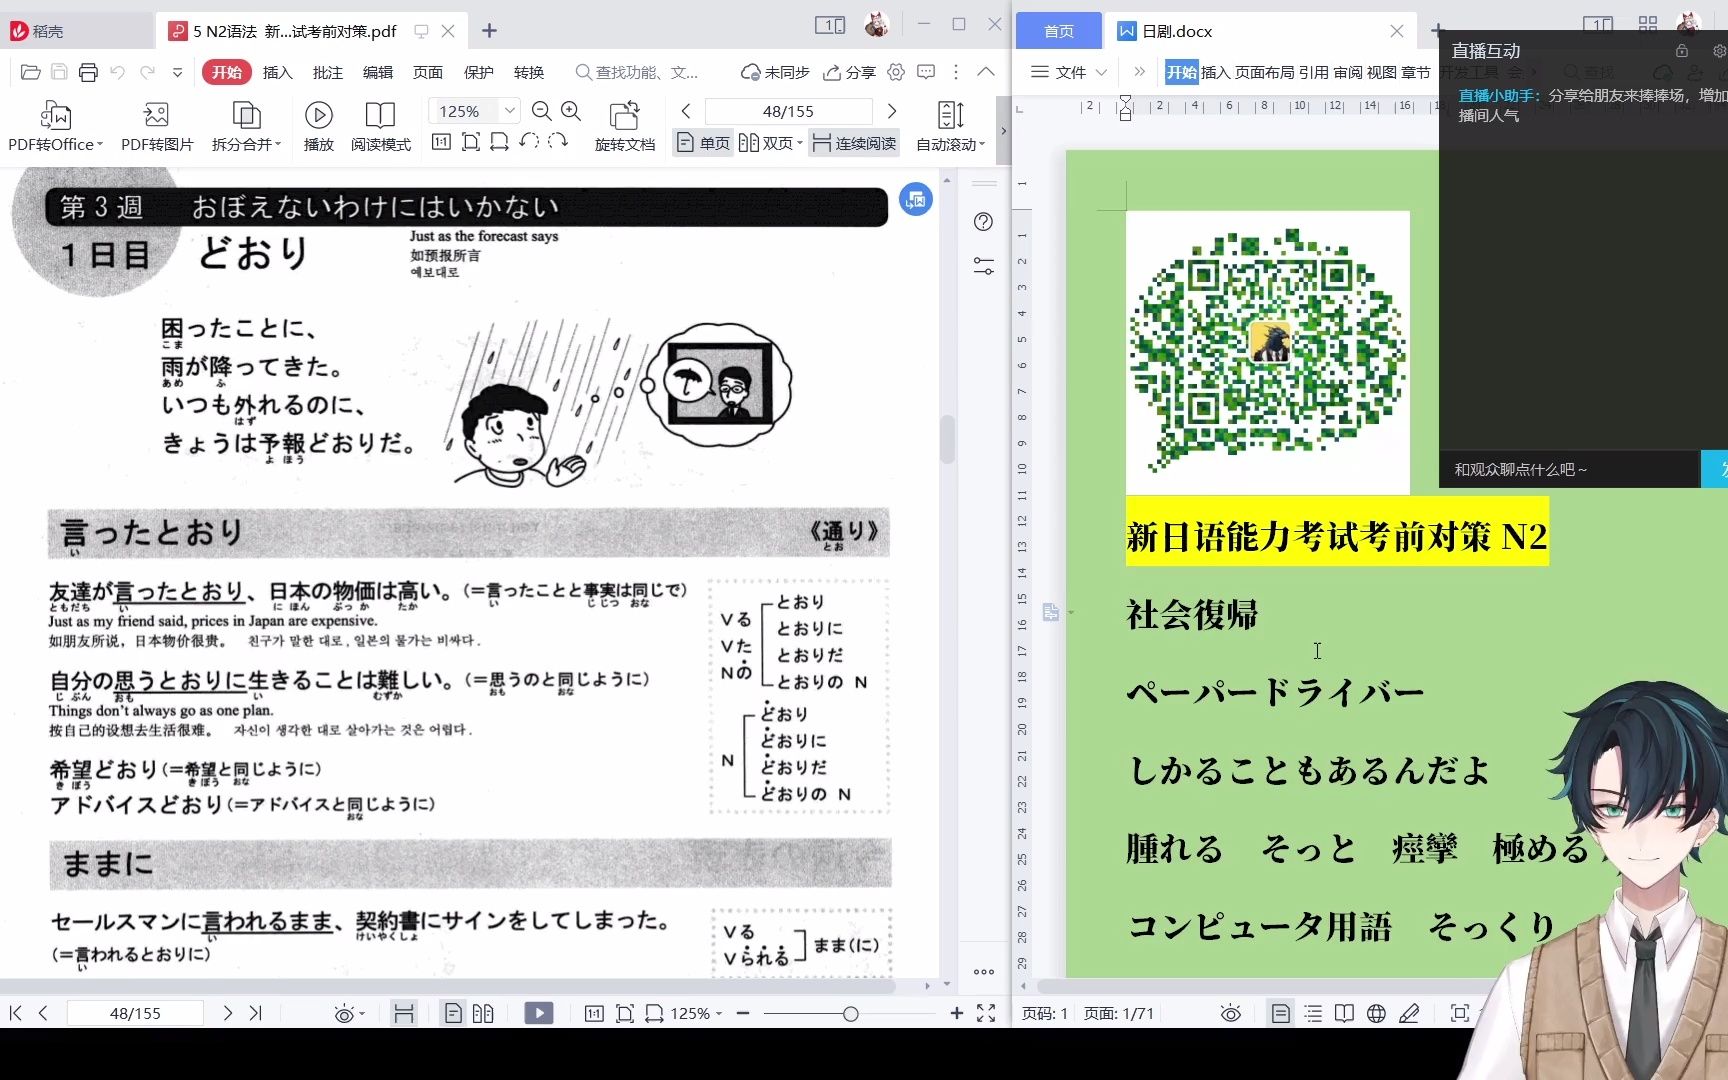Open the 旋转文档 rotate document tool
This screenshot has height=1080, width=1728.
click(625, 126)
